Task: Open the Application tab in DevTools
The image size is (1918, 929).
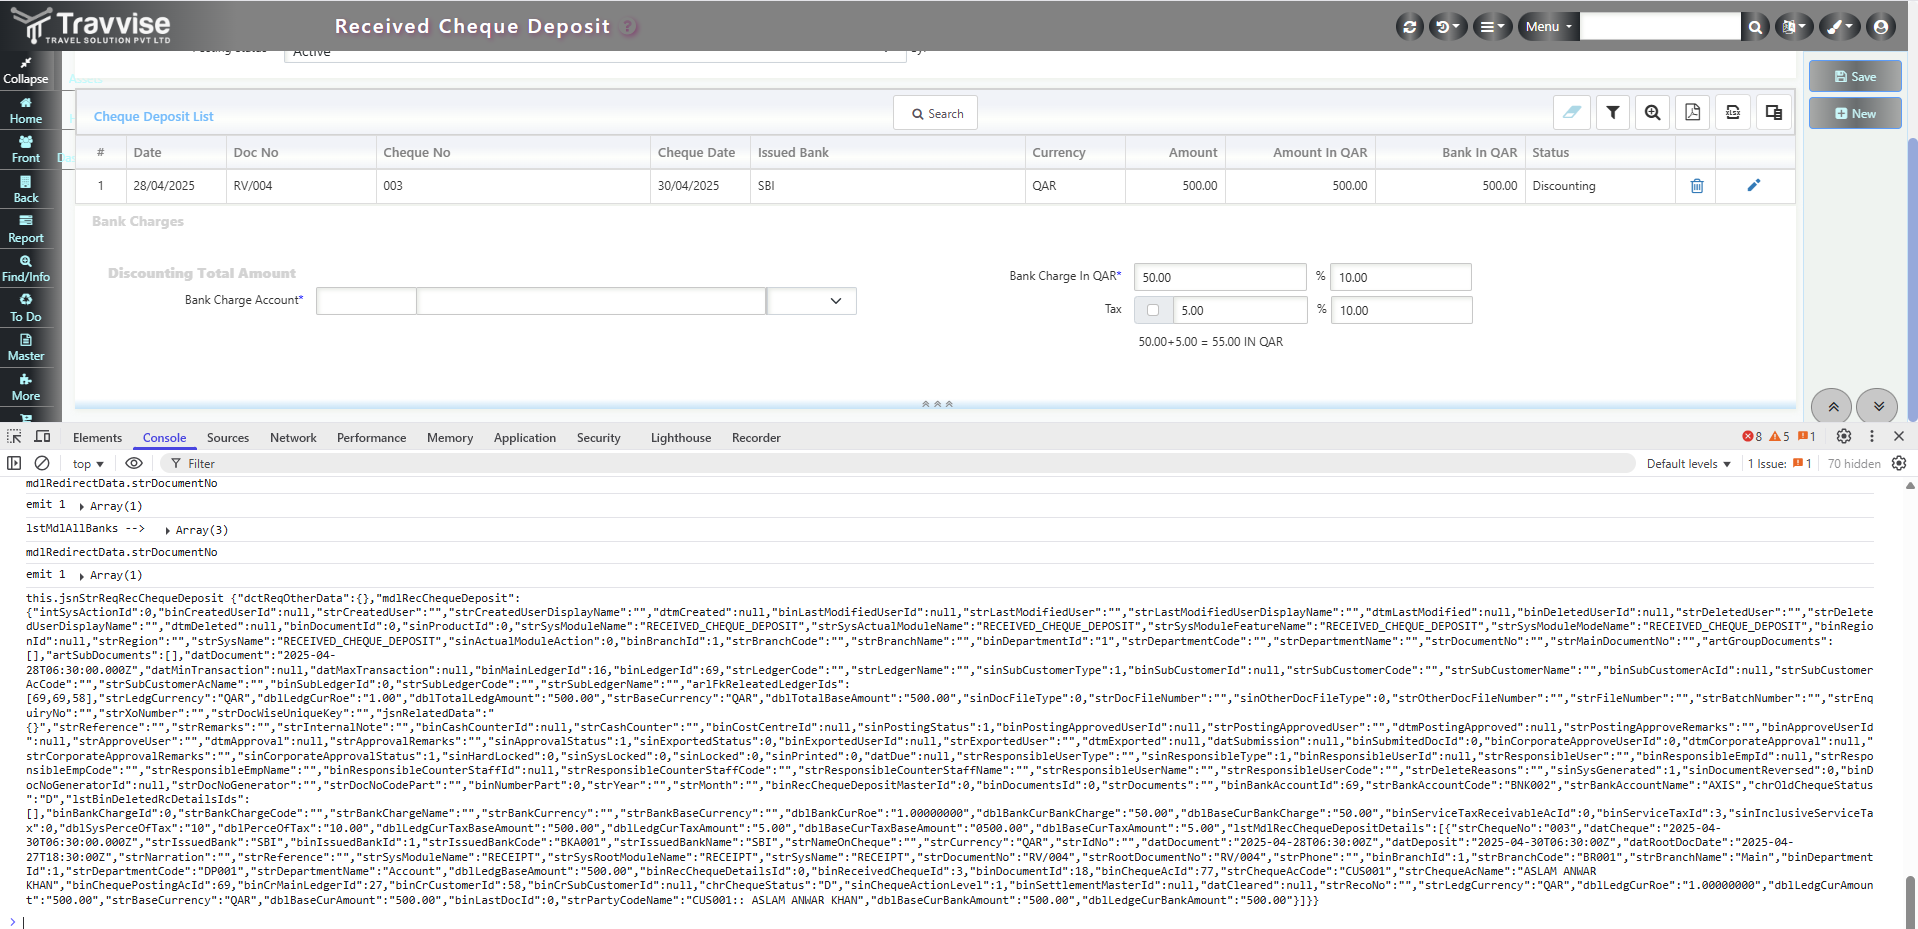Action: click(x=525, y=438)
